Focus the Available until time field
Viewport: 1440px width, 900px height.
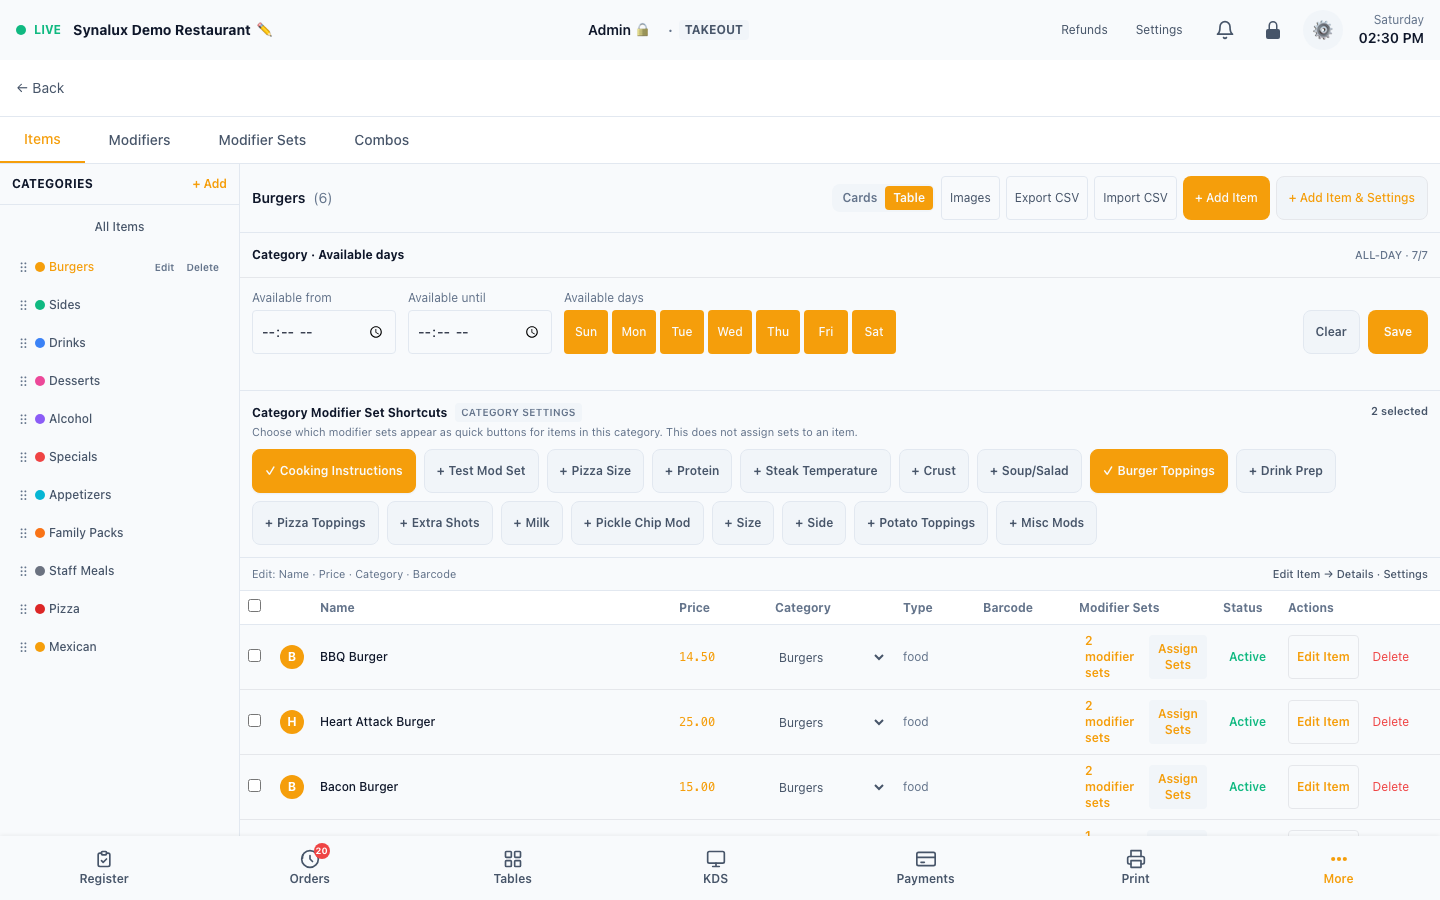tap(480, 332)
